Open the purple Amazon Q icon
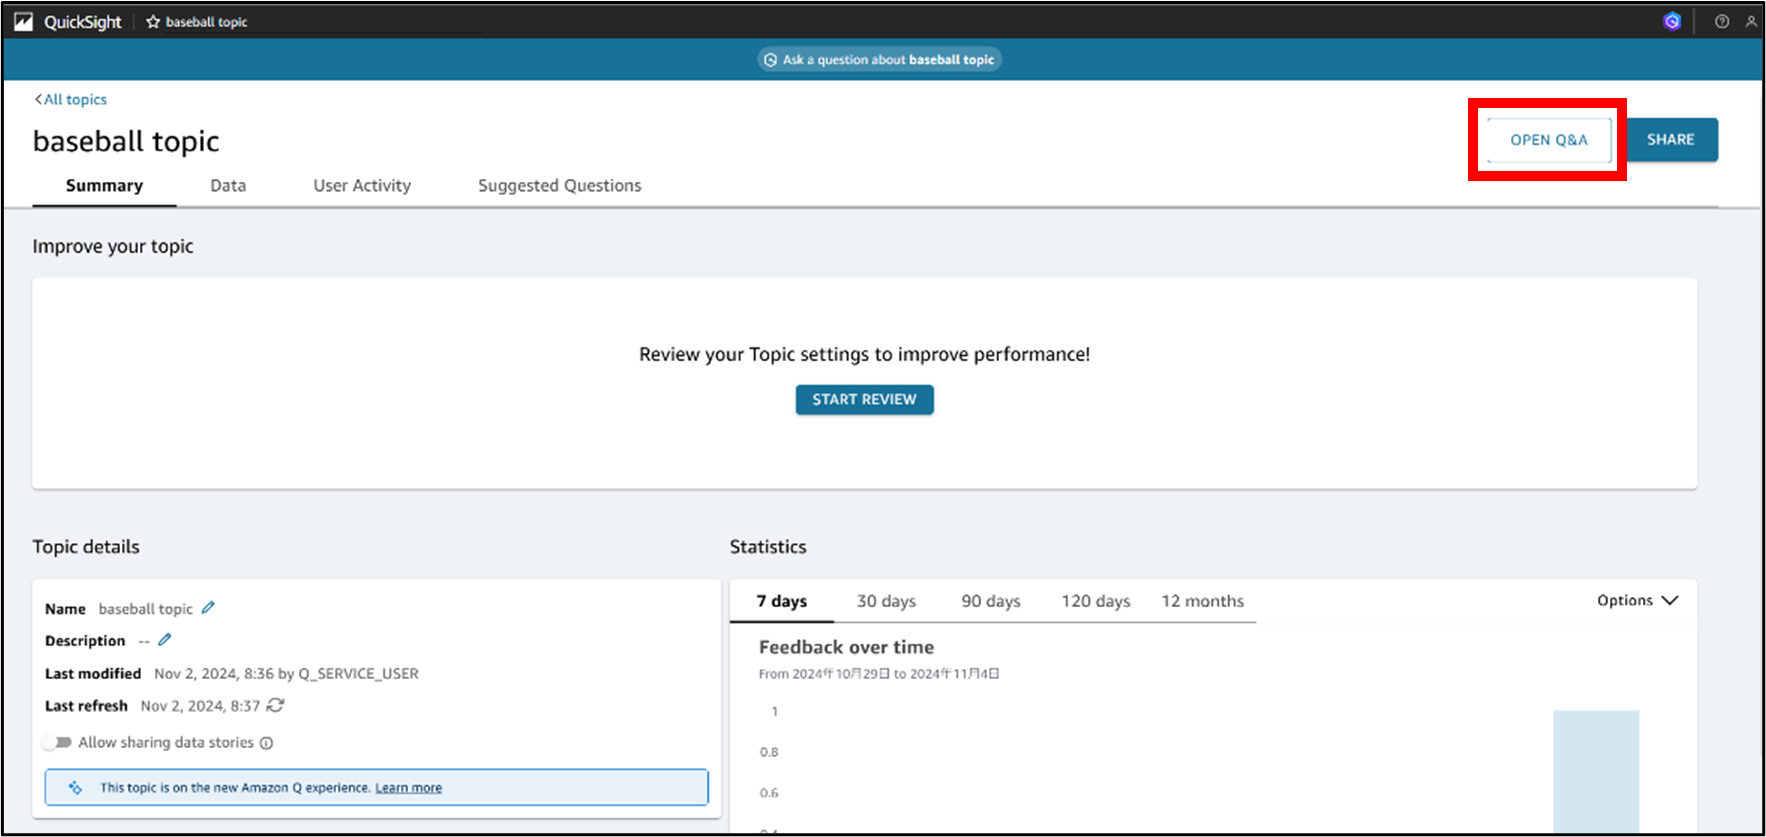The image size is (1766, 837). click(x=1672, y=21)
